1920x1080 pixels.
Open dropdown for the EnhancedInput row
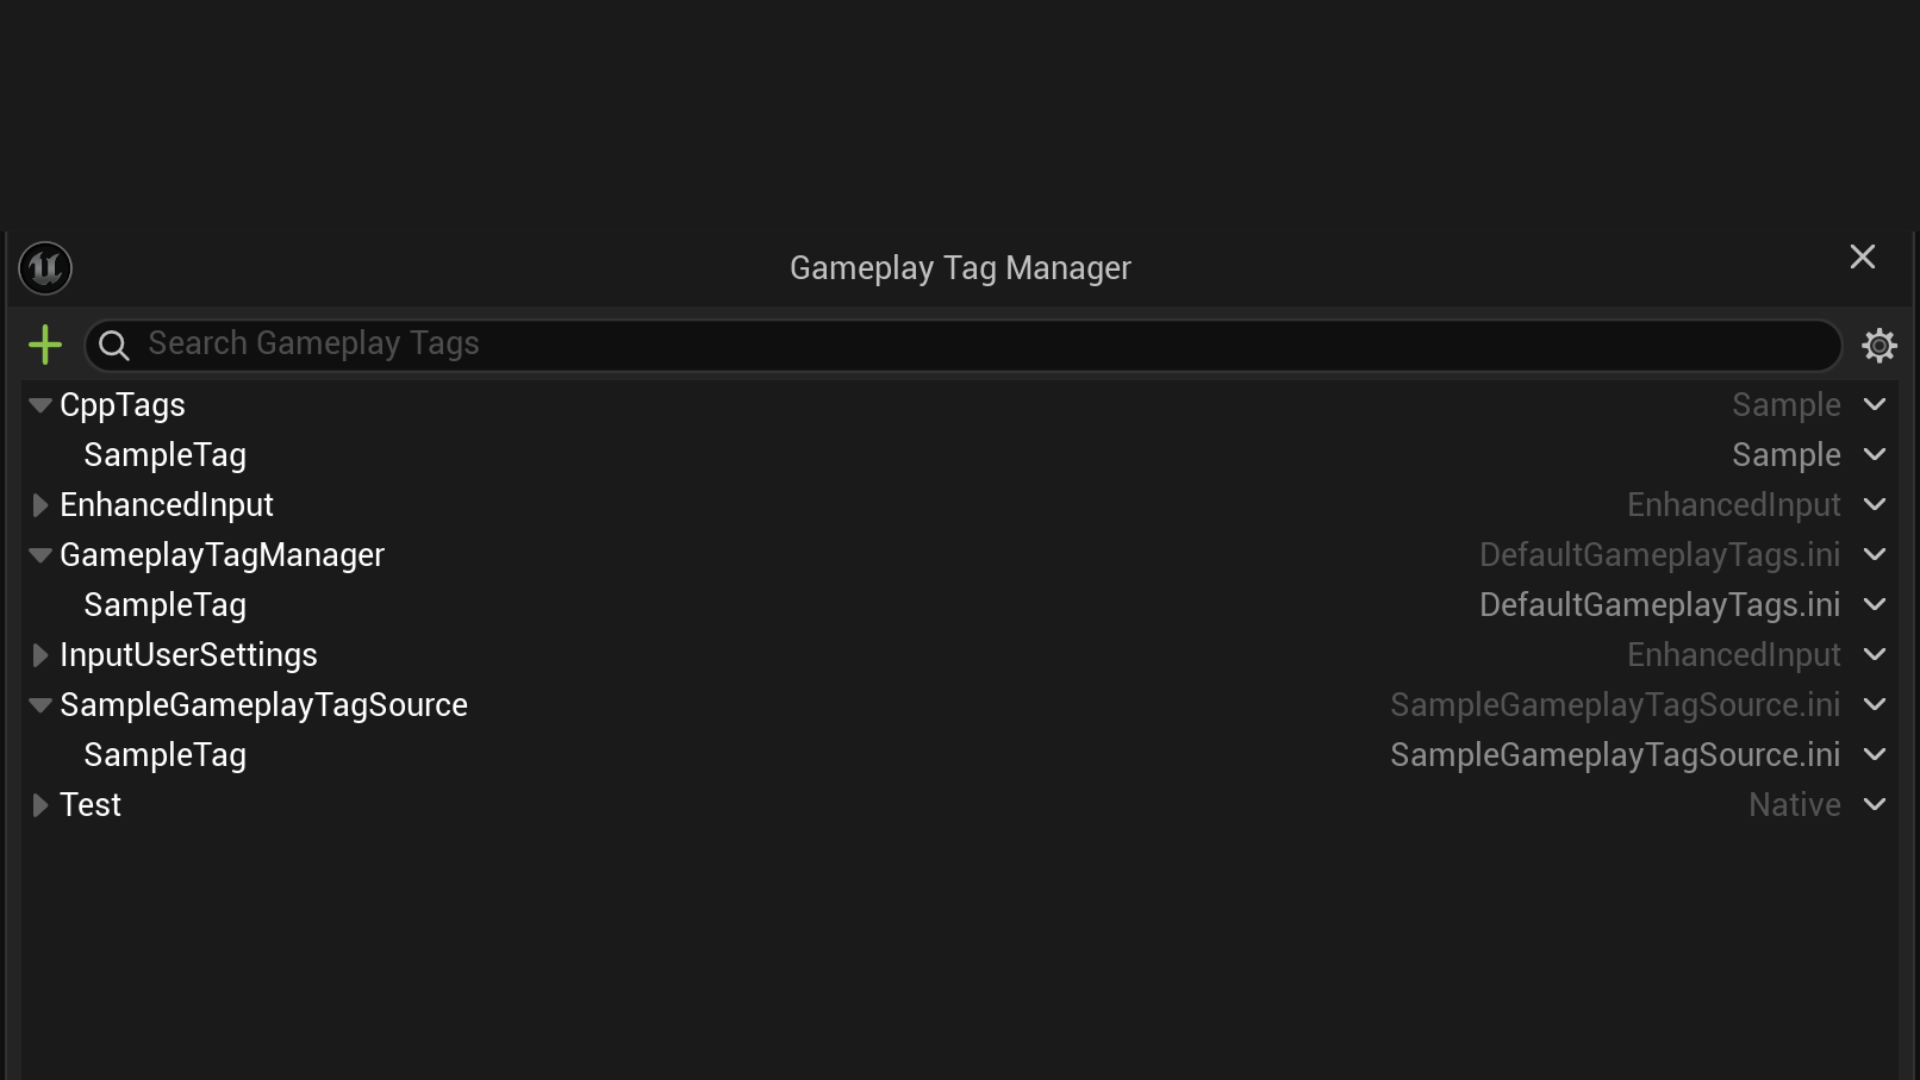(x=1875, y=505)
